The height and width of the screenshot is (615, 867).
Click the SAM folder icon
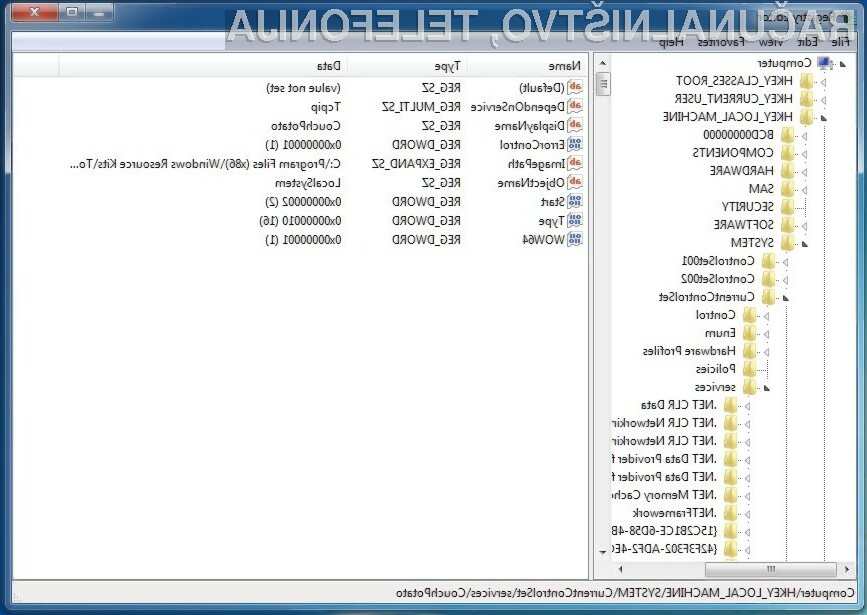tap(787, 189)
